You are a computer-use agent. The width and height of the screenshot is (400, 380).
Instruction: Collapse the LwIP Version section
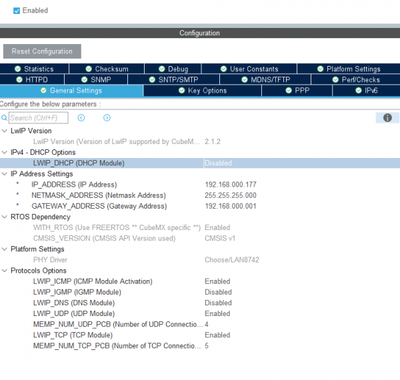[4, 131]
